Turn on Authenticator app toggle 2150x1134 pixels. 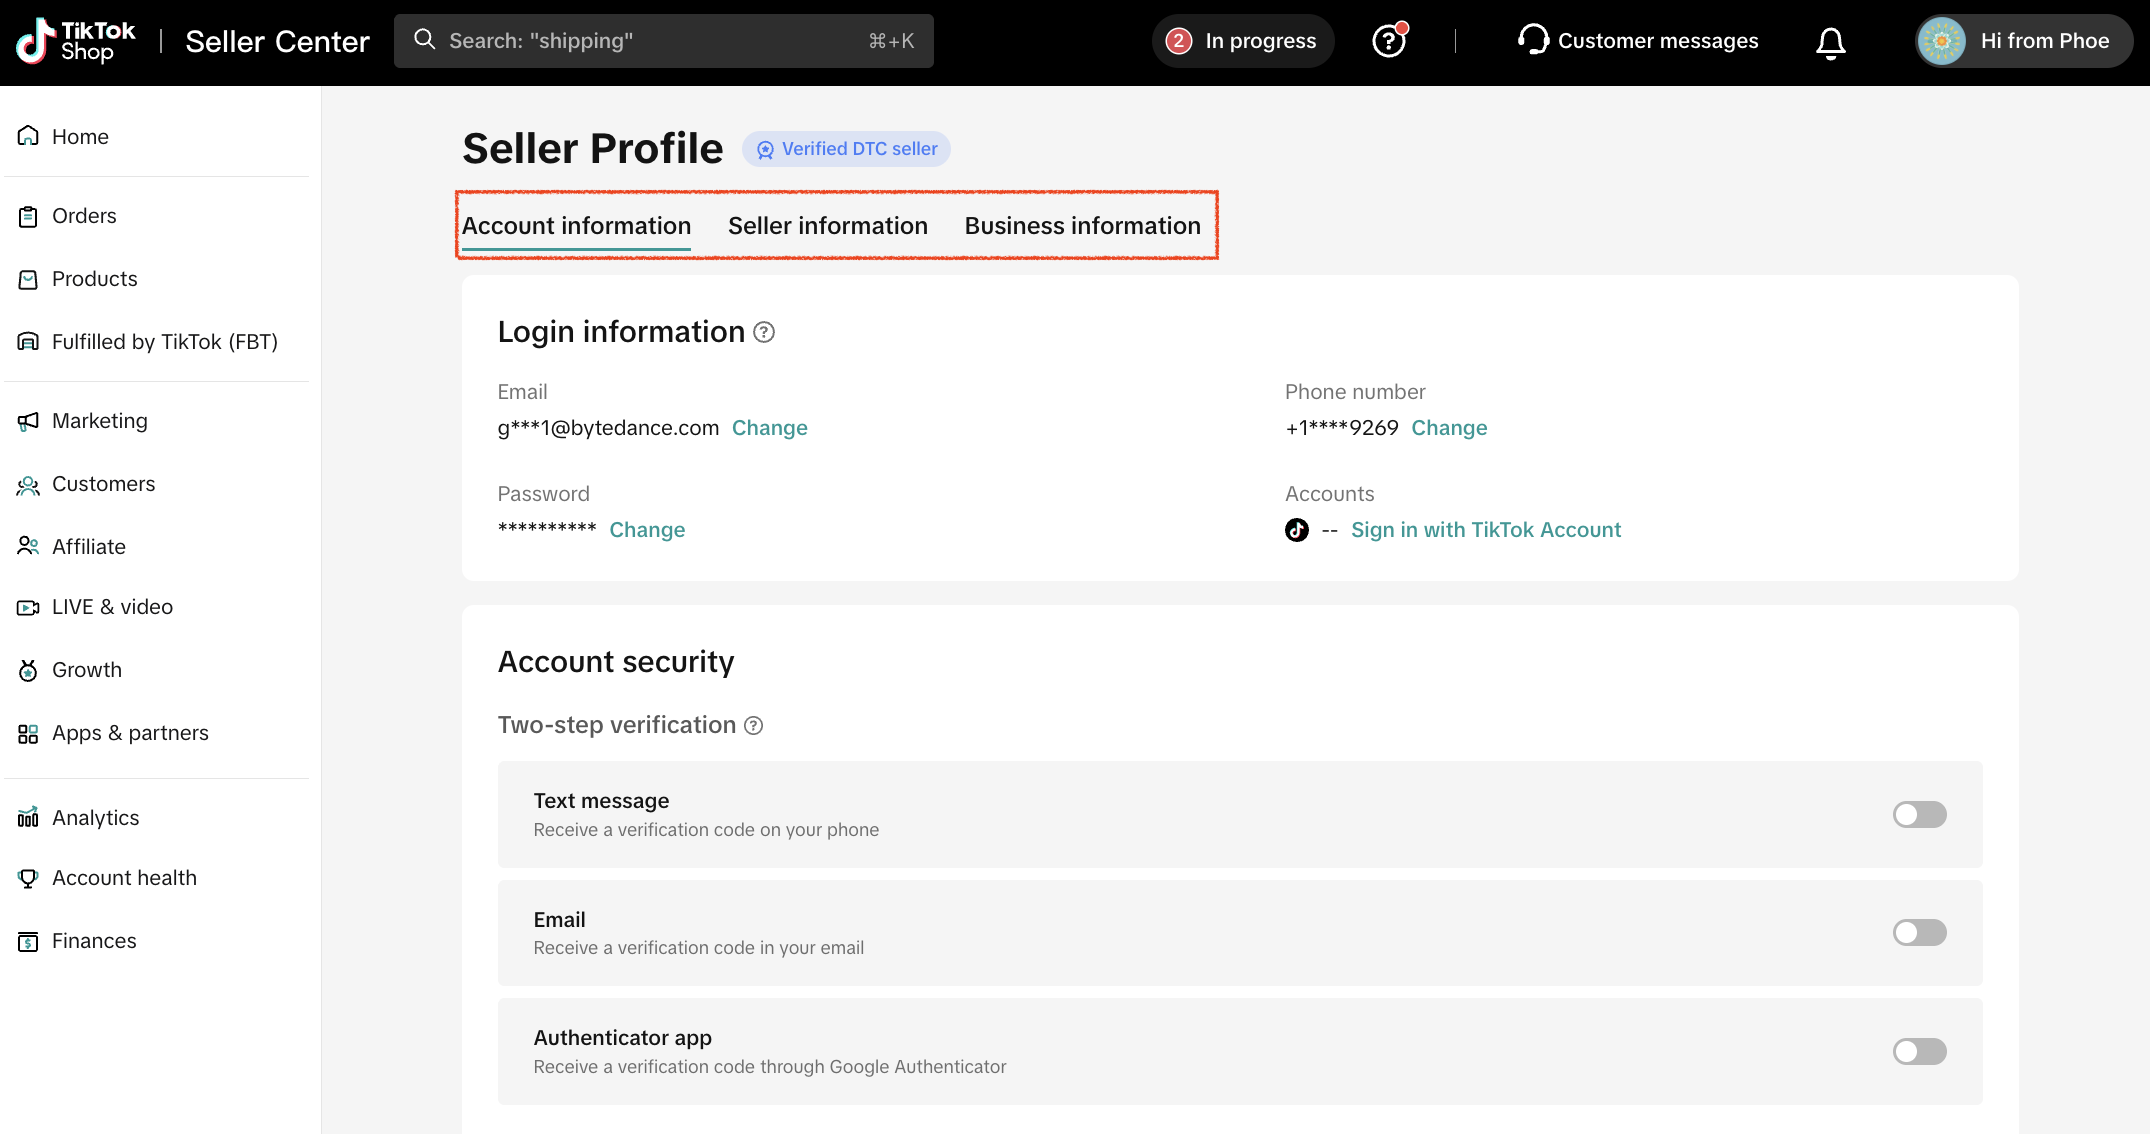[x=1918, y=1051]
